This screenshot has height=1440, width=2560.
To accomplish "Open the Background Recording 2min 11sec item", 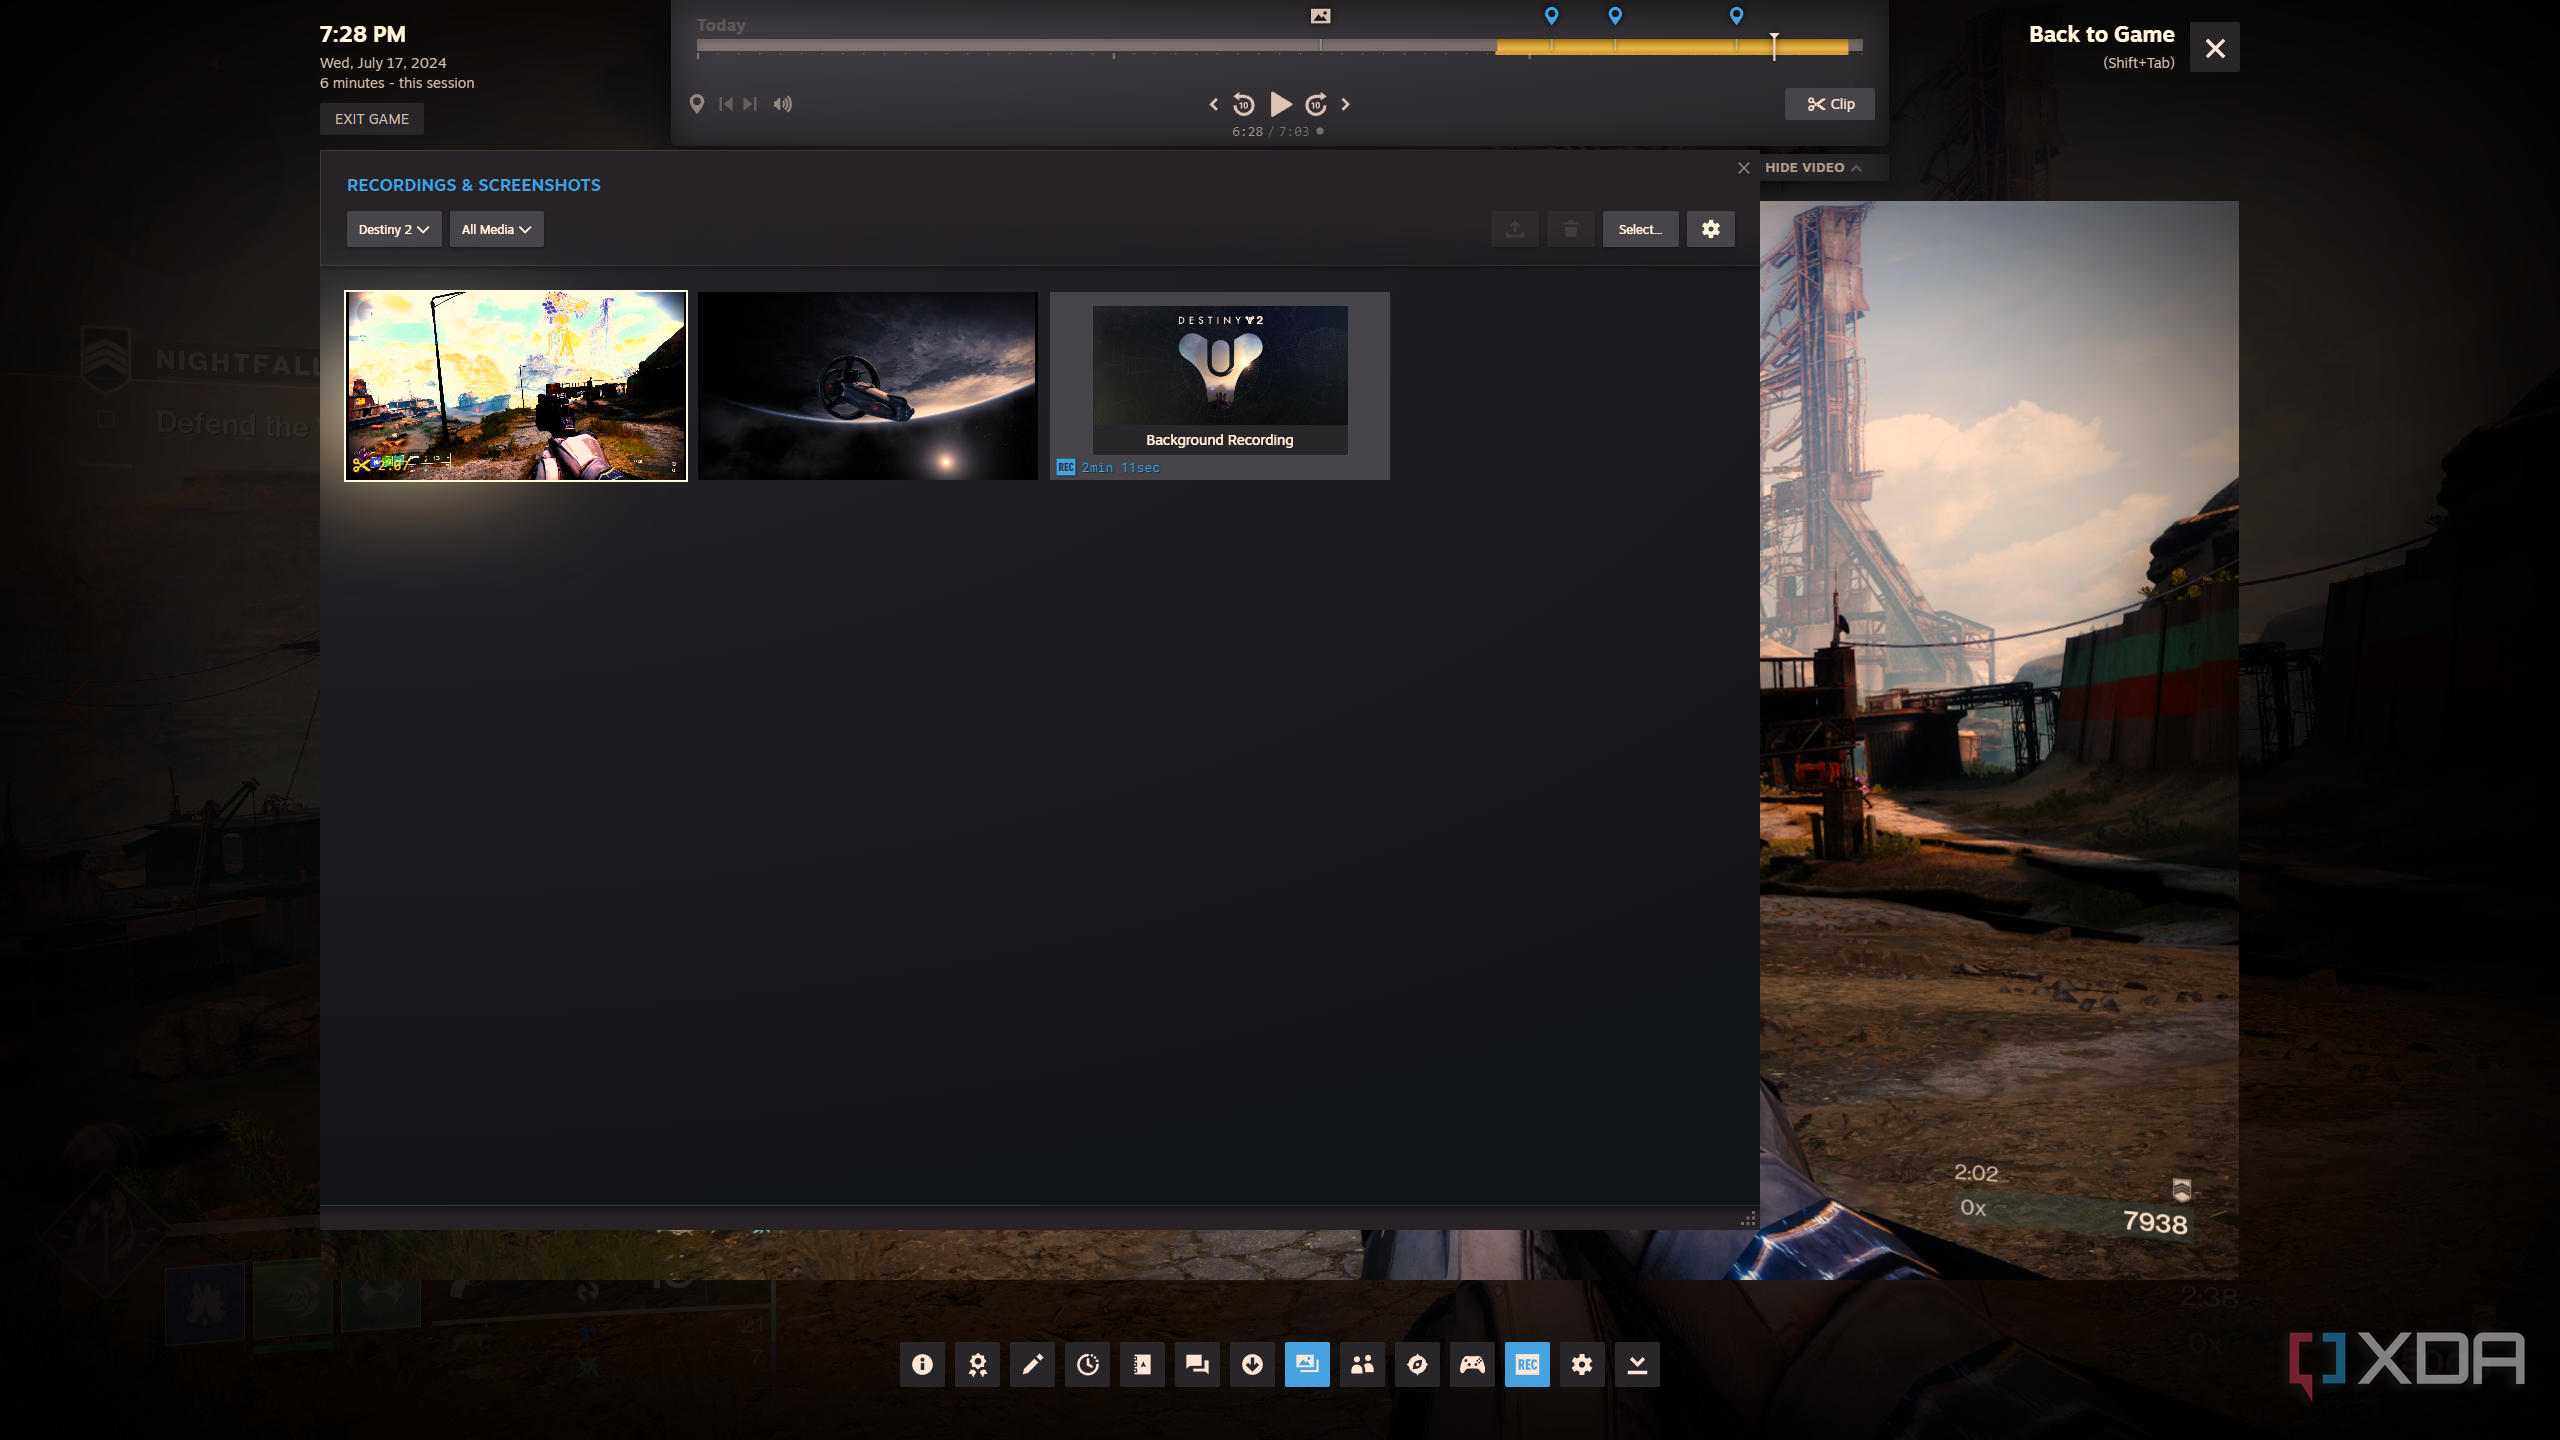I will coord(1220,386).
